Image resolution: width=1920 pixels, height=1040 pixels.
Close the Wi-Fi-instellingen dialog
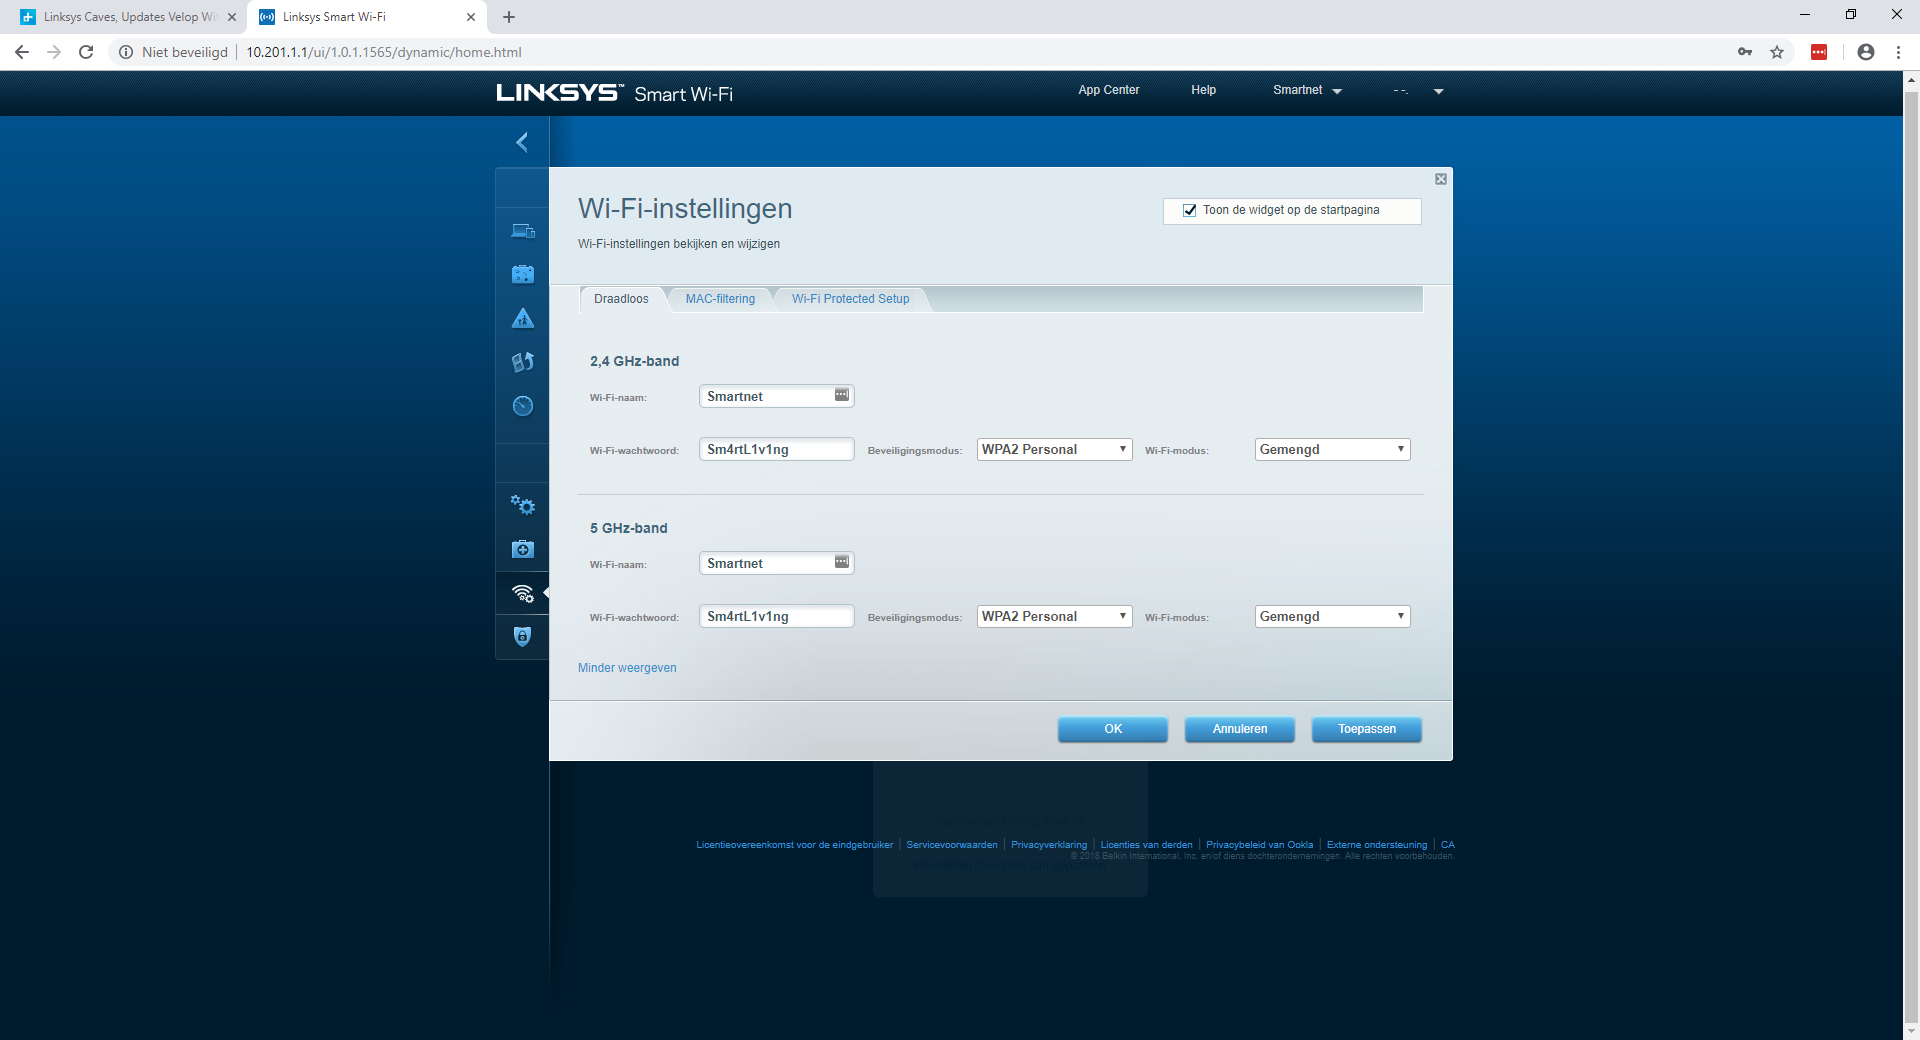(x=1441, y=179)
